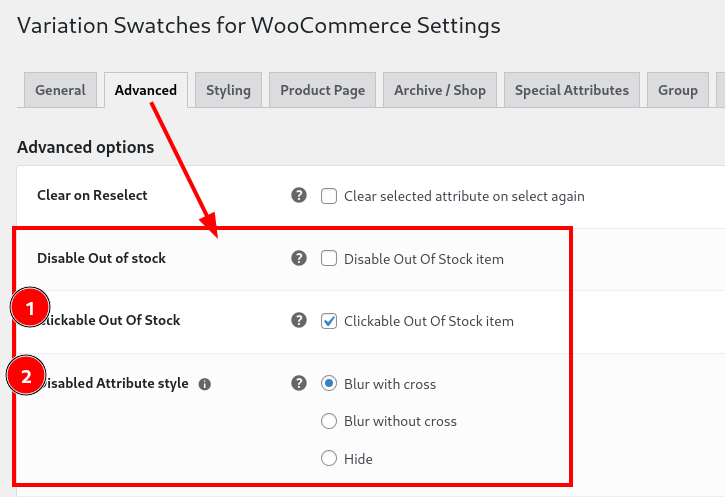725x497 pixels.
Task: Select the Hide radio option
Action: (x=329, y=459)
